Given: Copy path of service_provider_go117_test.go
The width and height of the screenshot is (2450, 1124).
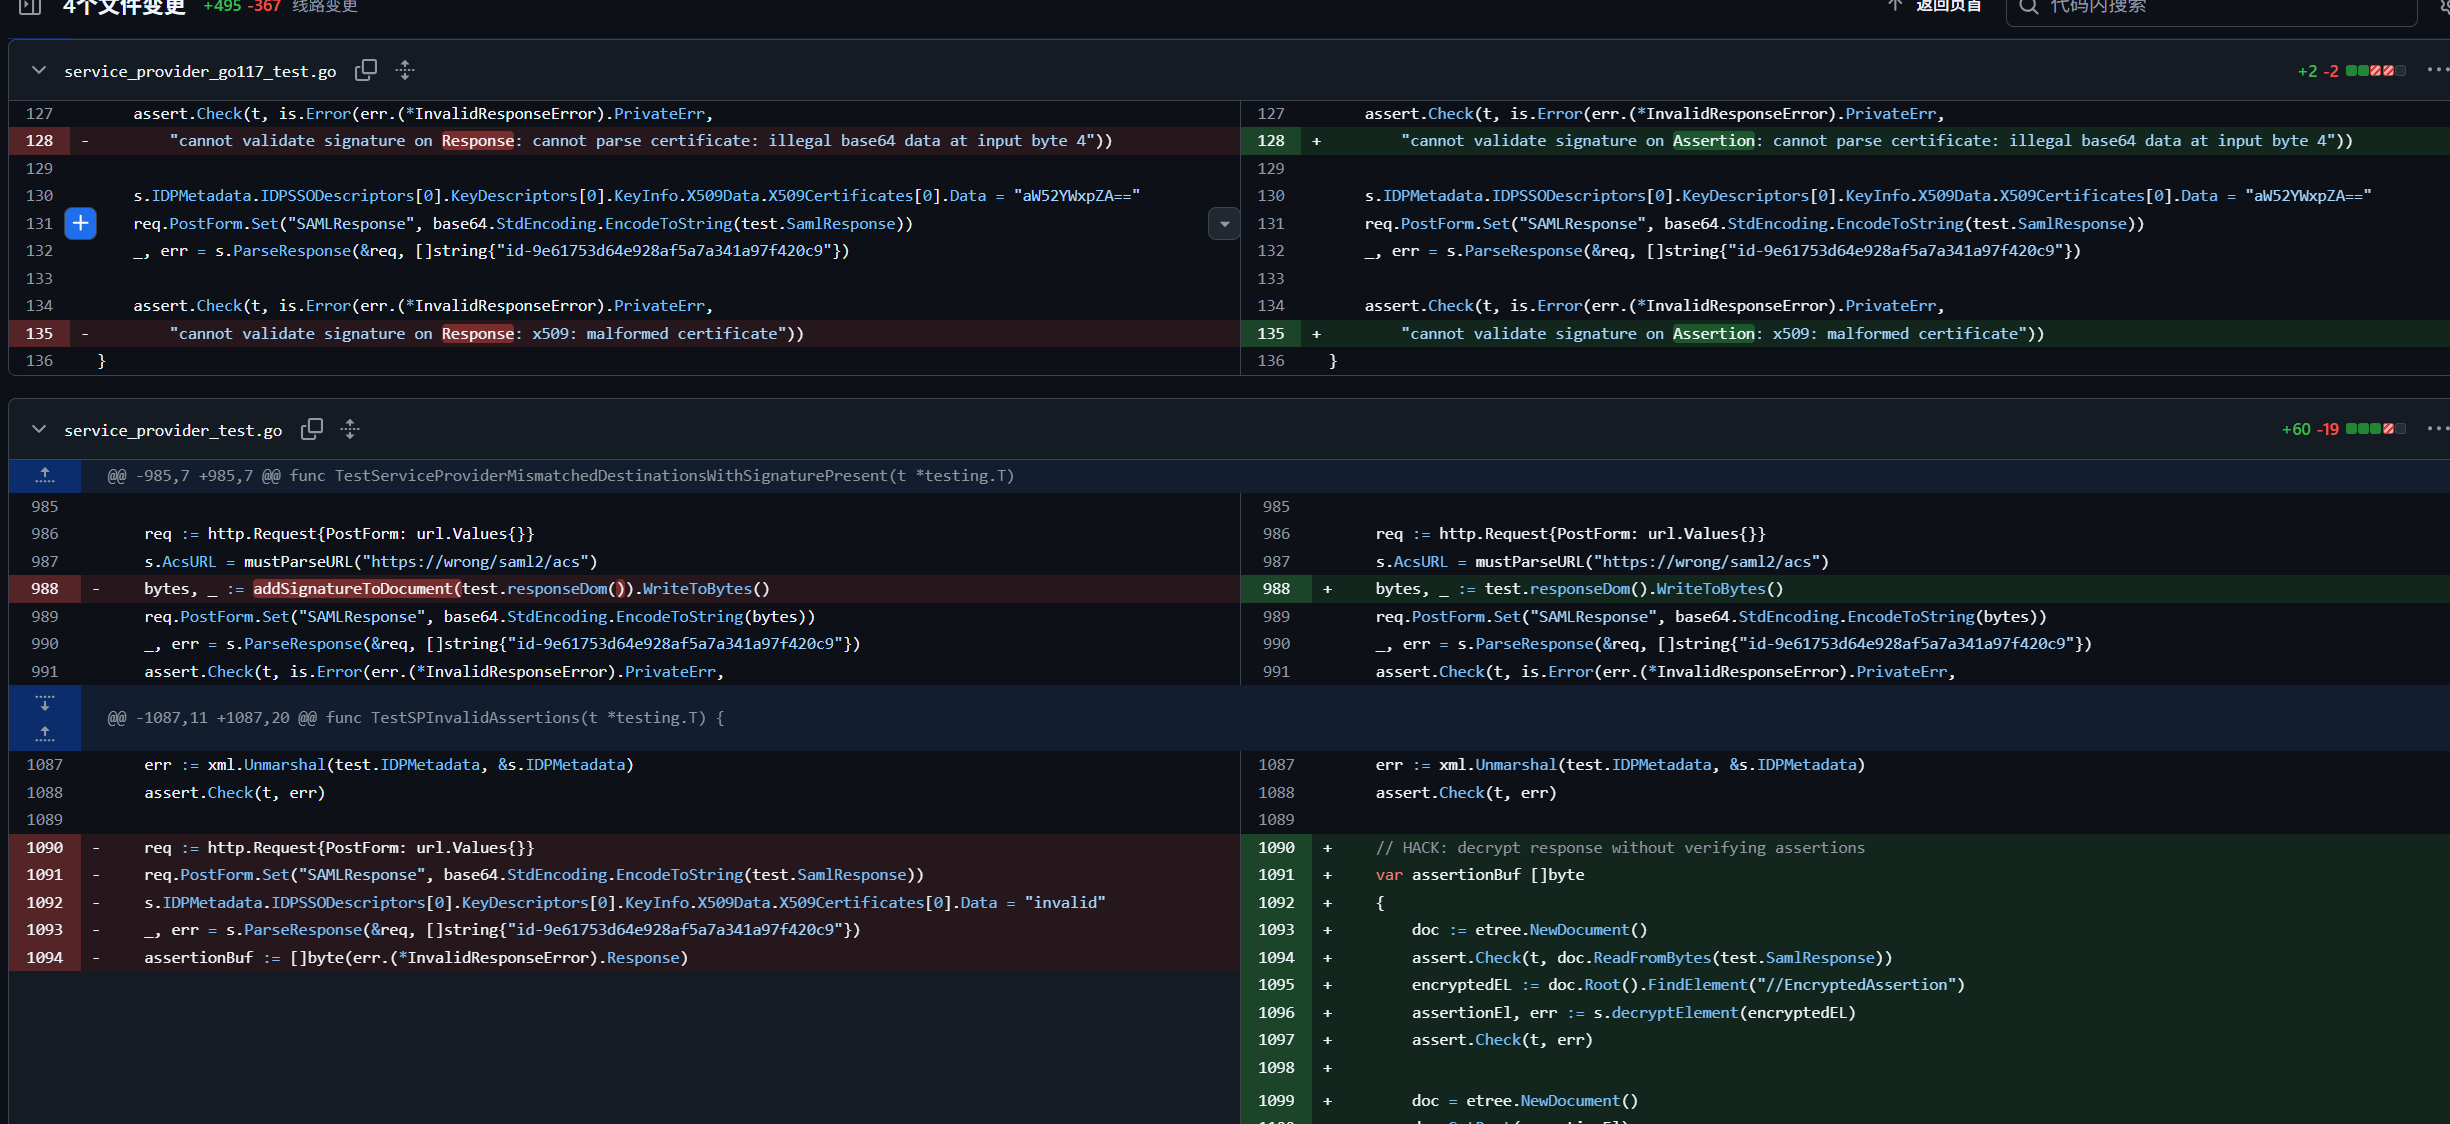Looking at the screenshot, I should (366, 70).
